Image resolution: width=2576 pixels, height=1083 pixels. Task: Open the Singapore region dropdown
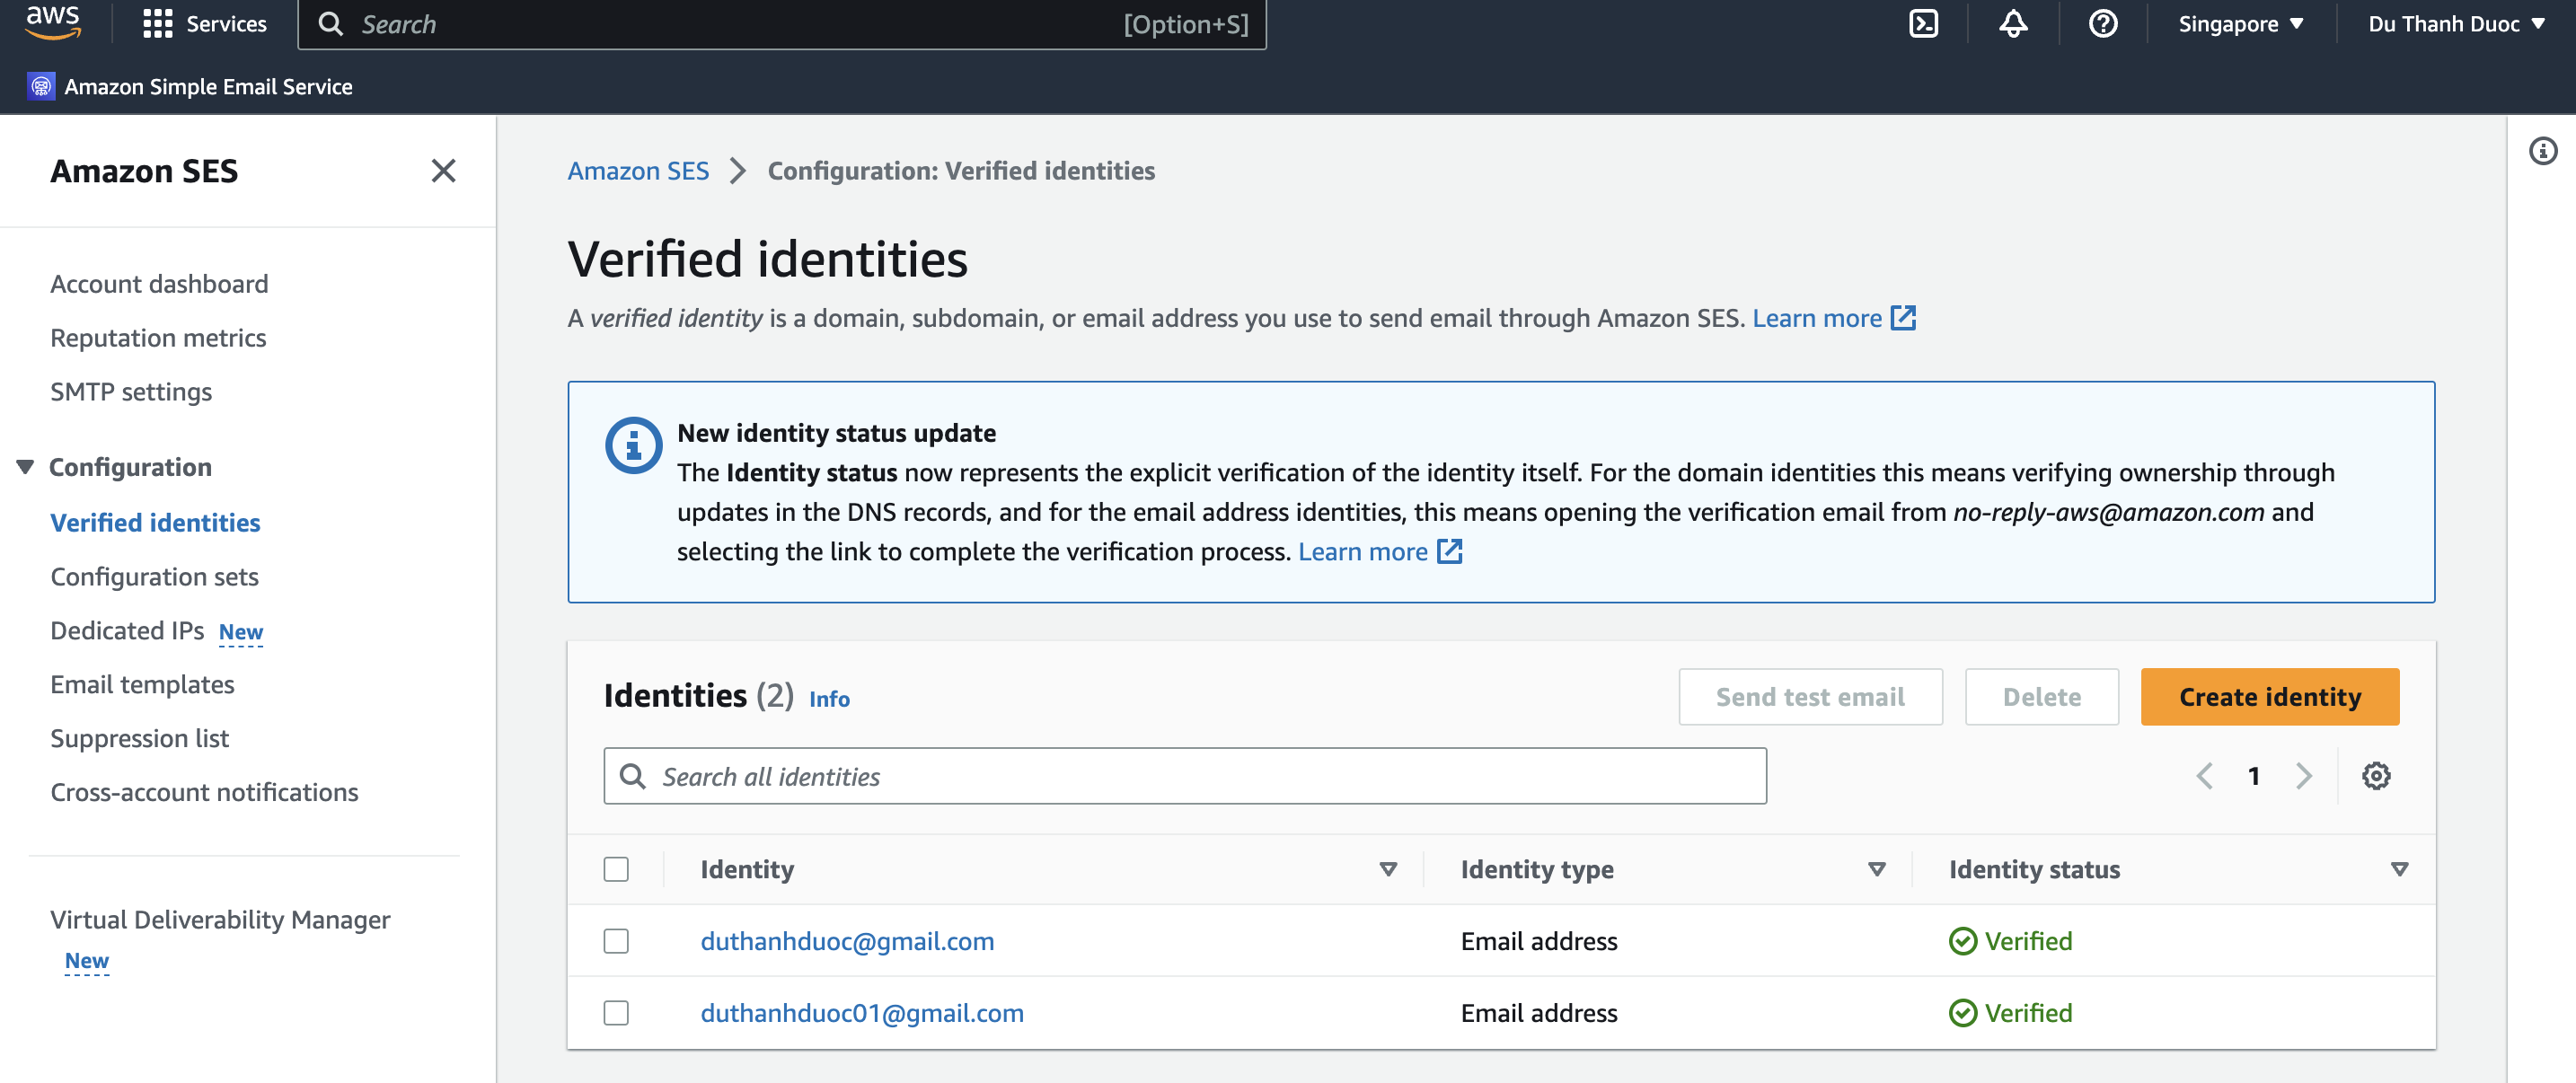point(2241,24)
